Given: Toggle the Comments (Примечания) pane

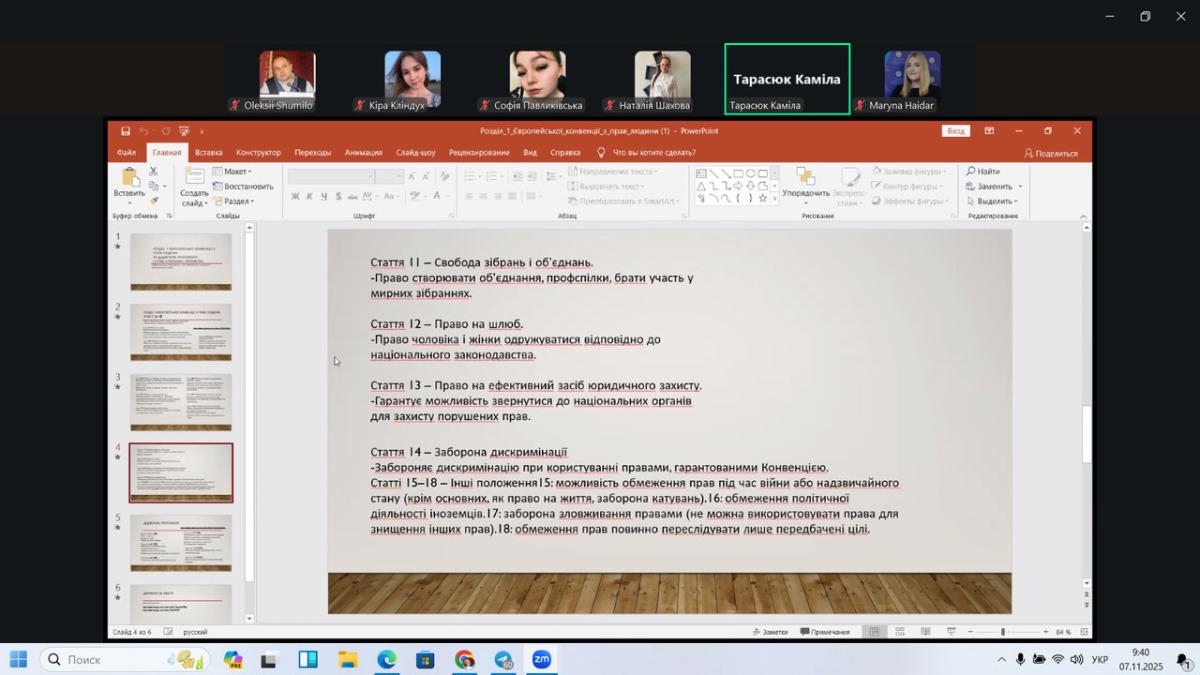Looking at the screenshot, I should 824,632.
